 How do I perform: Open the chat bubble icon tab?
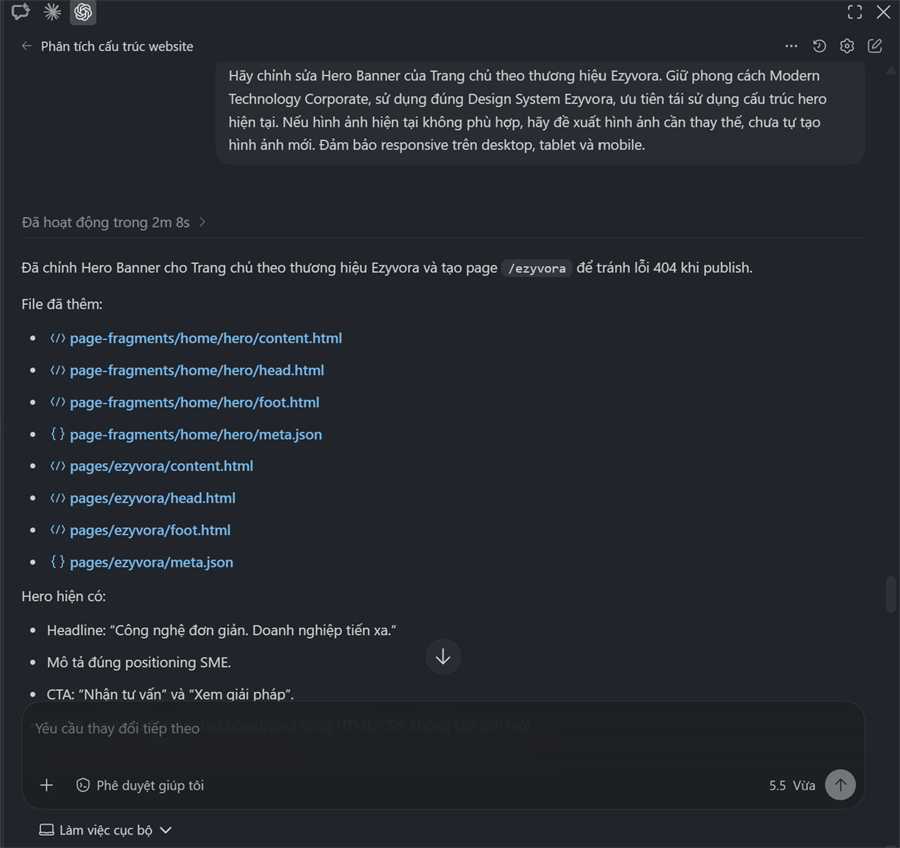(21, 11)
